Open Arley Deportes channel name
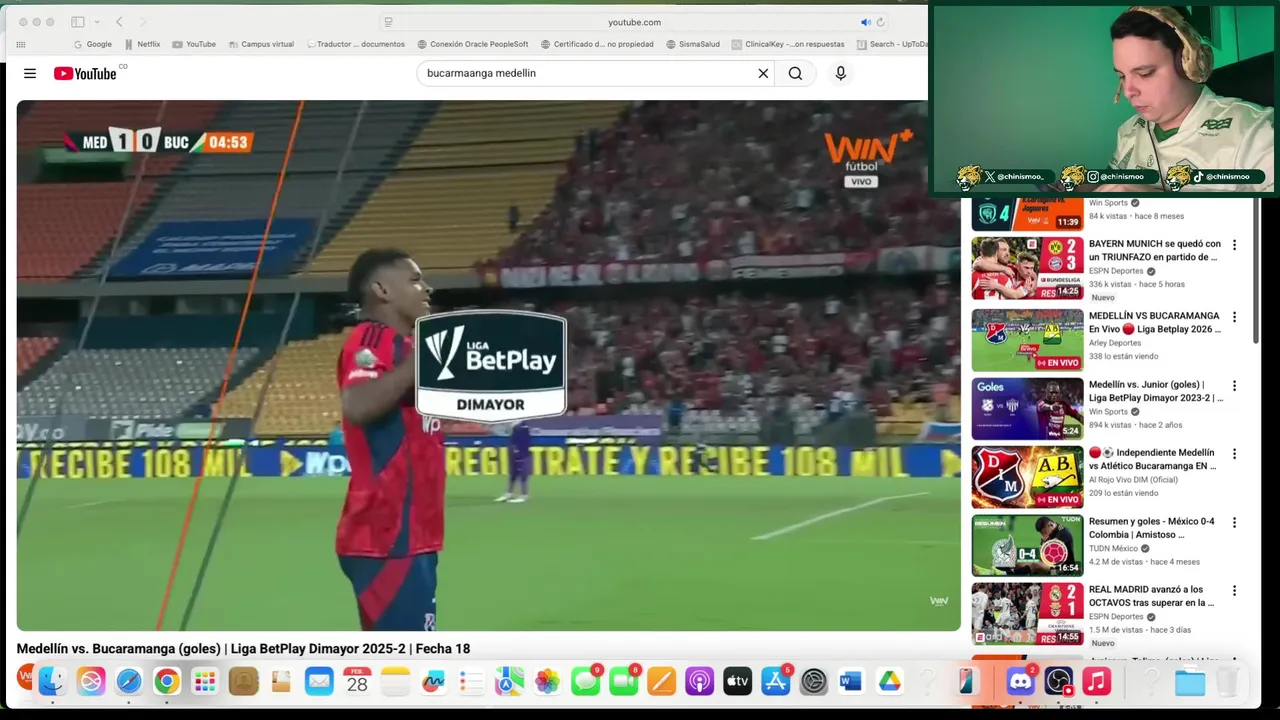This screenshot has height=720, width=1280. (x=1115, y=343)
